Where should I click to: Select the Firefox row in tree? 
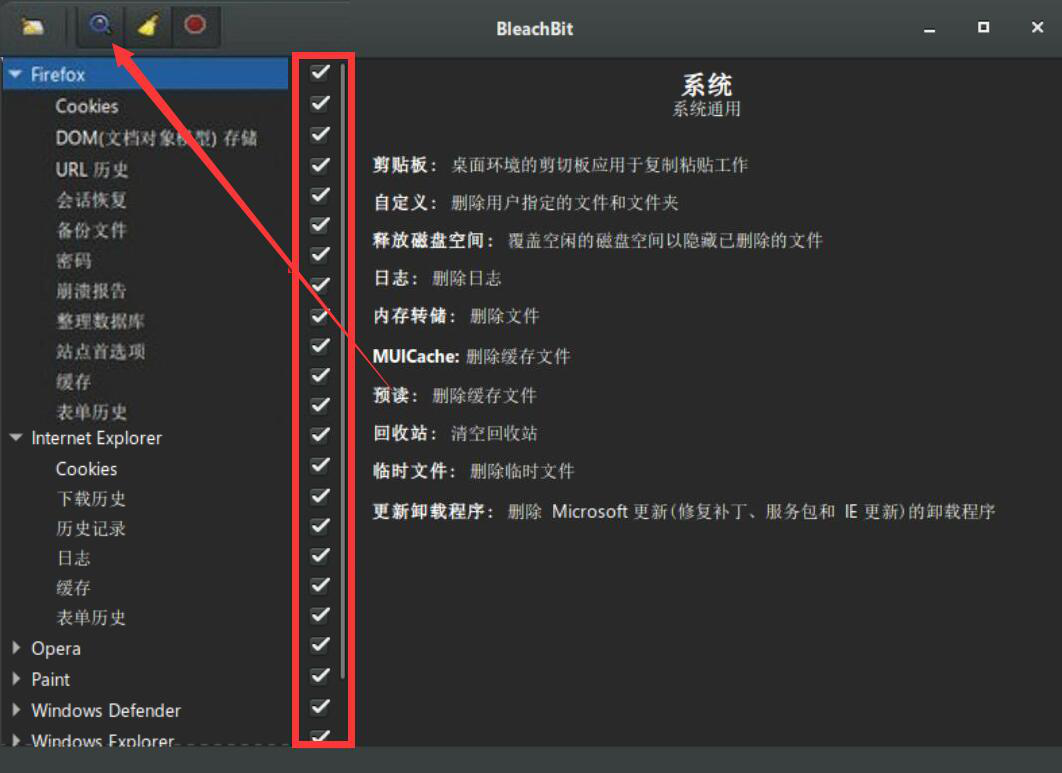pos(146,74)
